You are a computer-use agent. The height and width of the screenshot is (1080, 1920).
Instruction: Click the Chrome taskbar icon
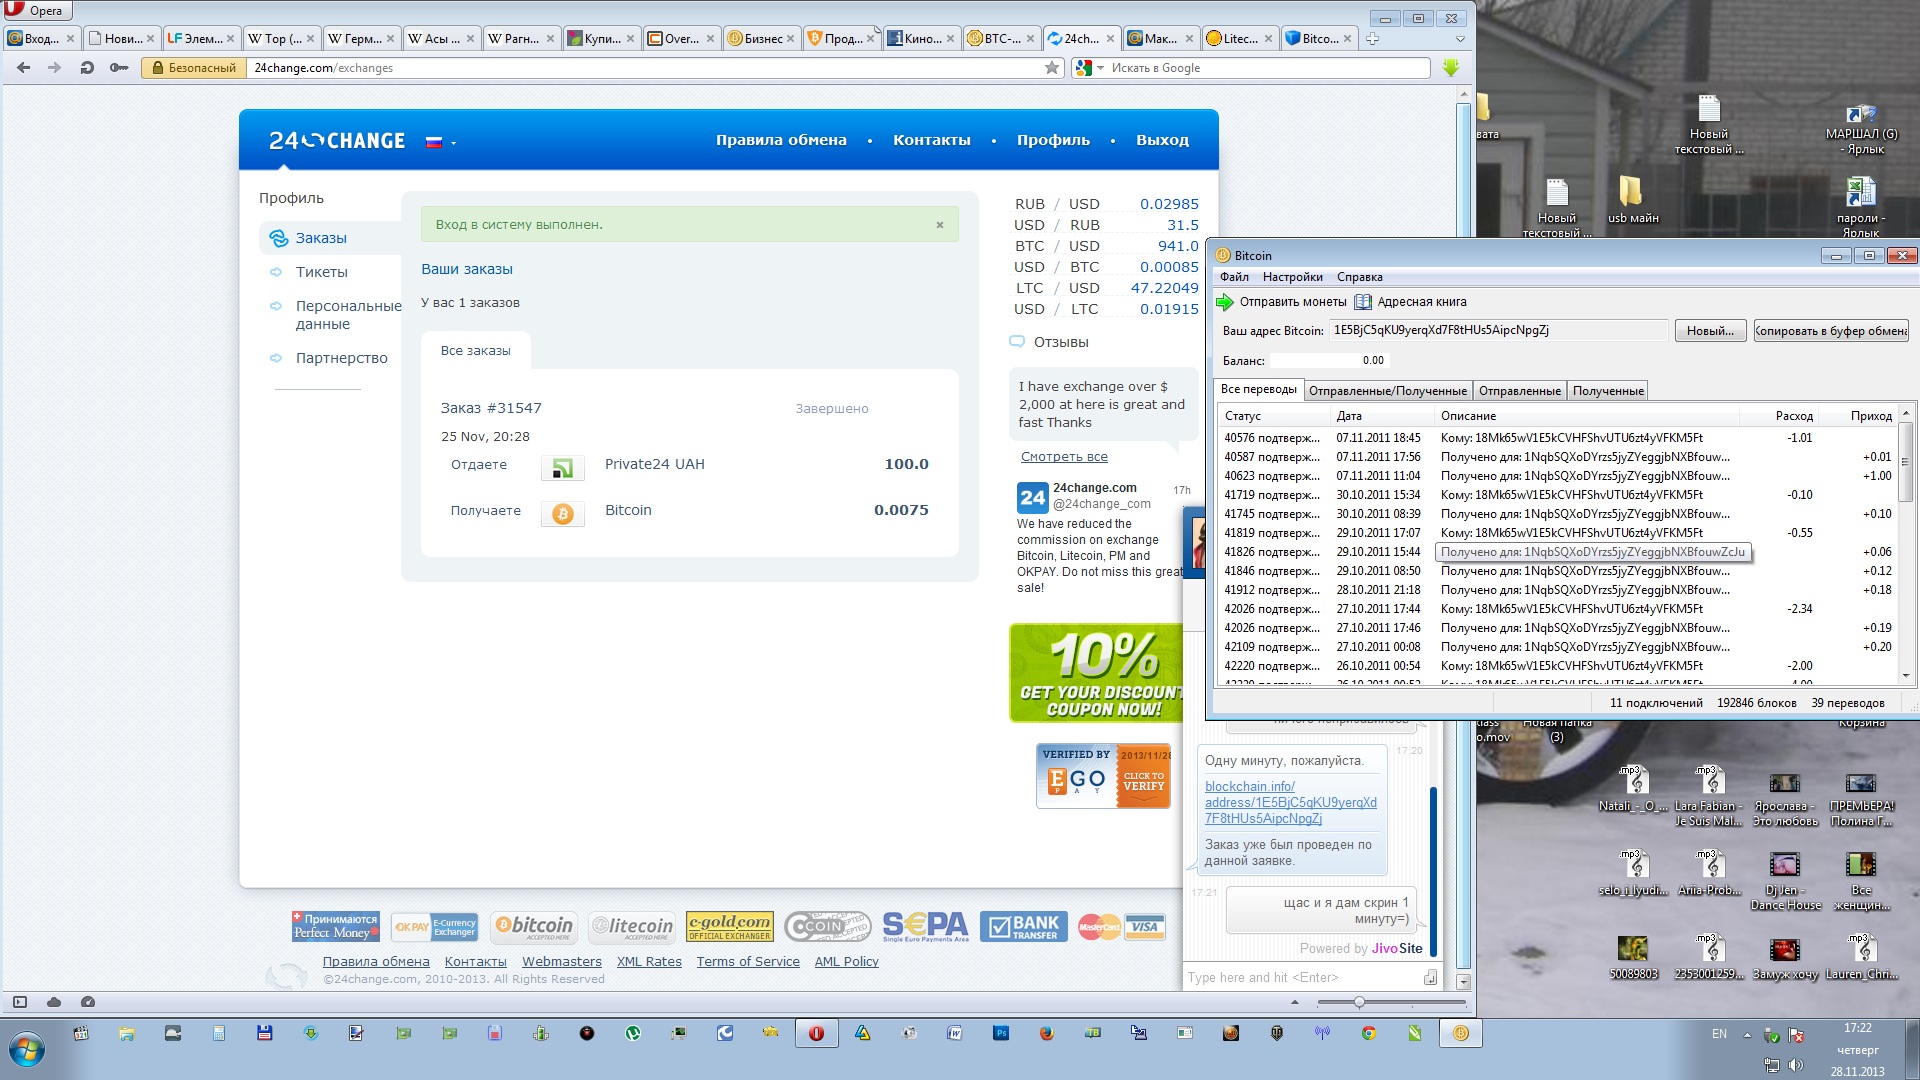[x=1369, y=1034]
